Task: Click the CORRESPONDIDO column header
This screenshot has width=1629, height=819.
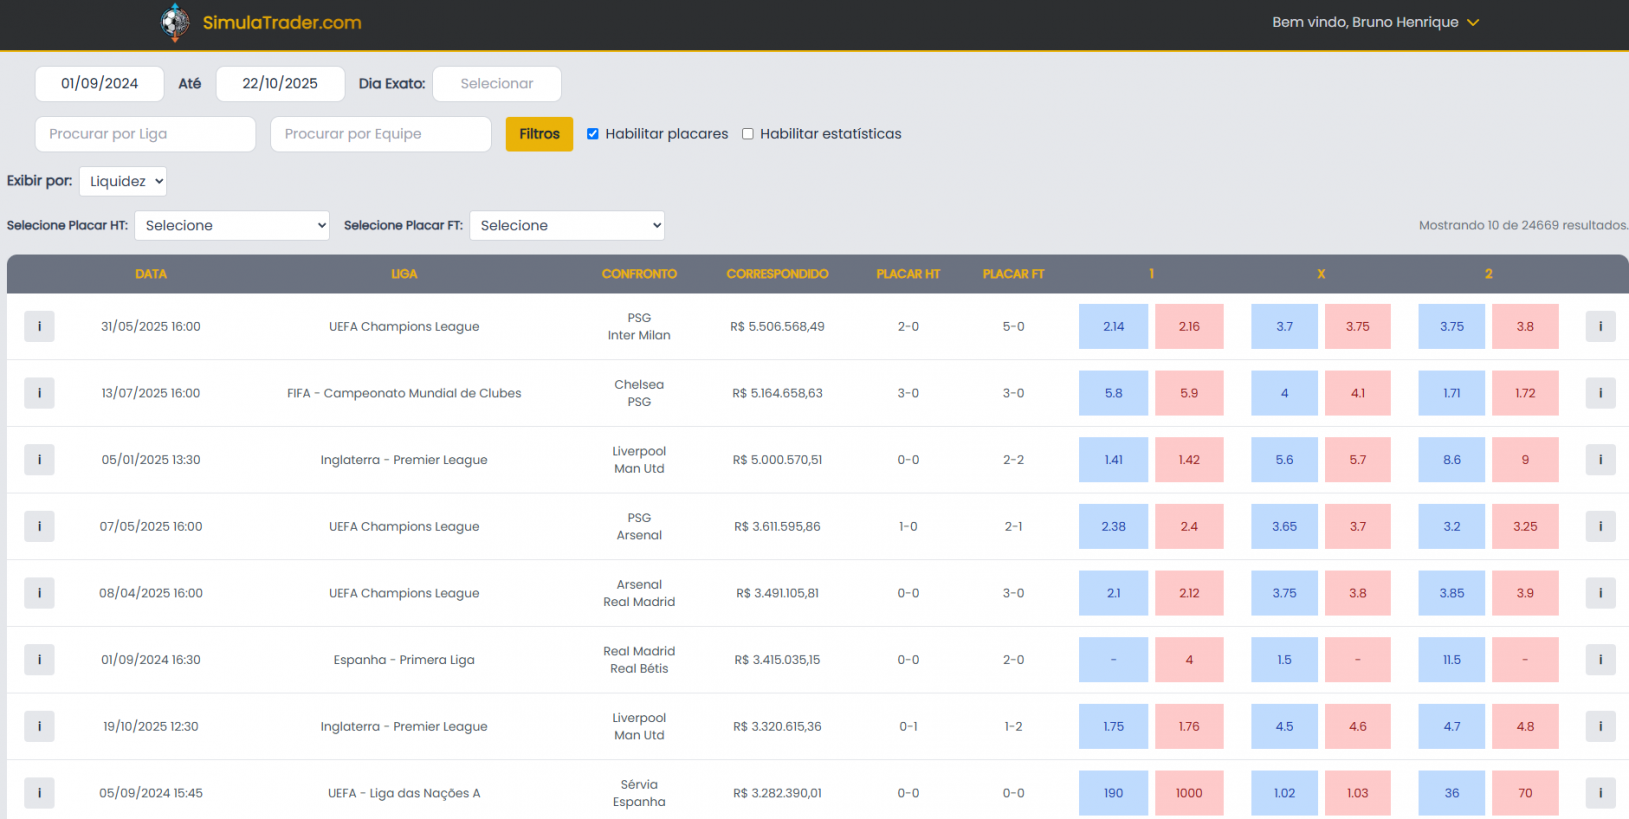Action: pyautogui.click(x=777, y=274)
